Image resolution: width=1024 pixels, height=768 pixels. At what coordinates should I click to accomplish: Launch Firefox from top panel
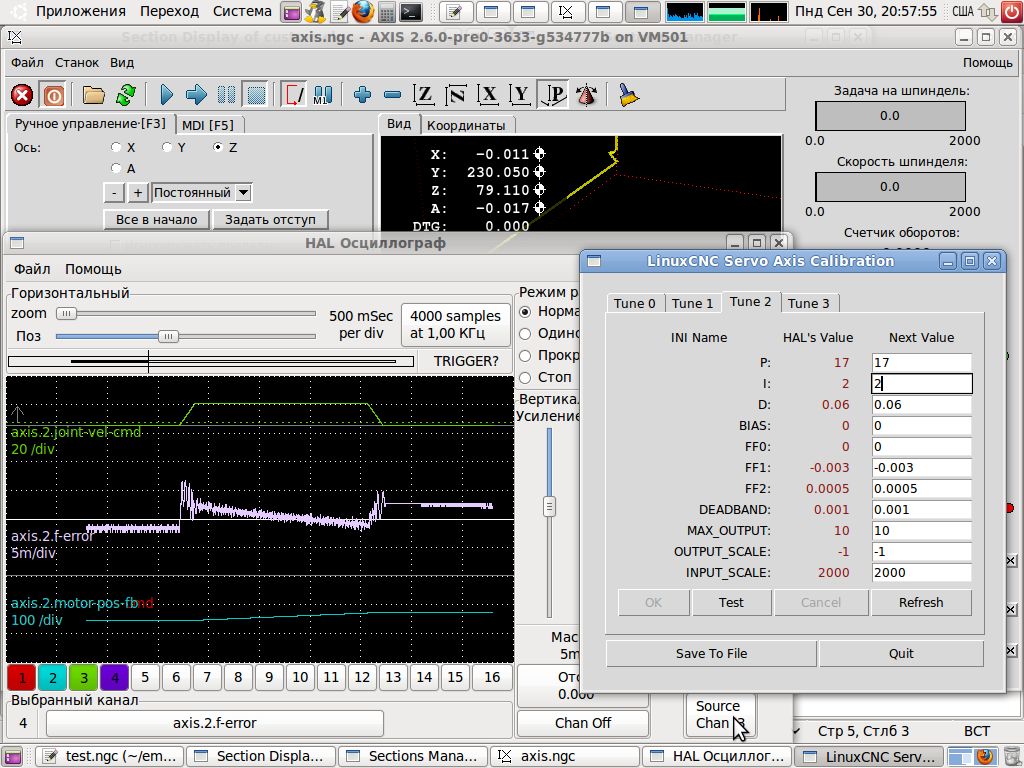(362, 11)
